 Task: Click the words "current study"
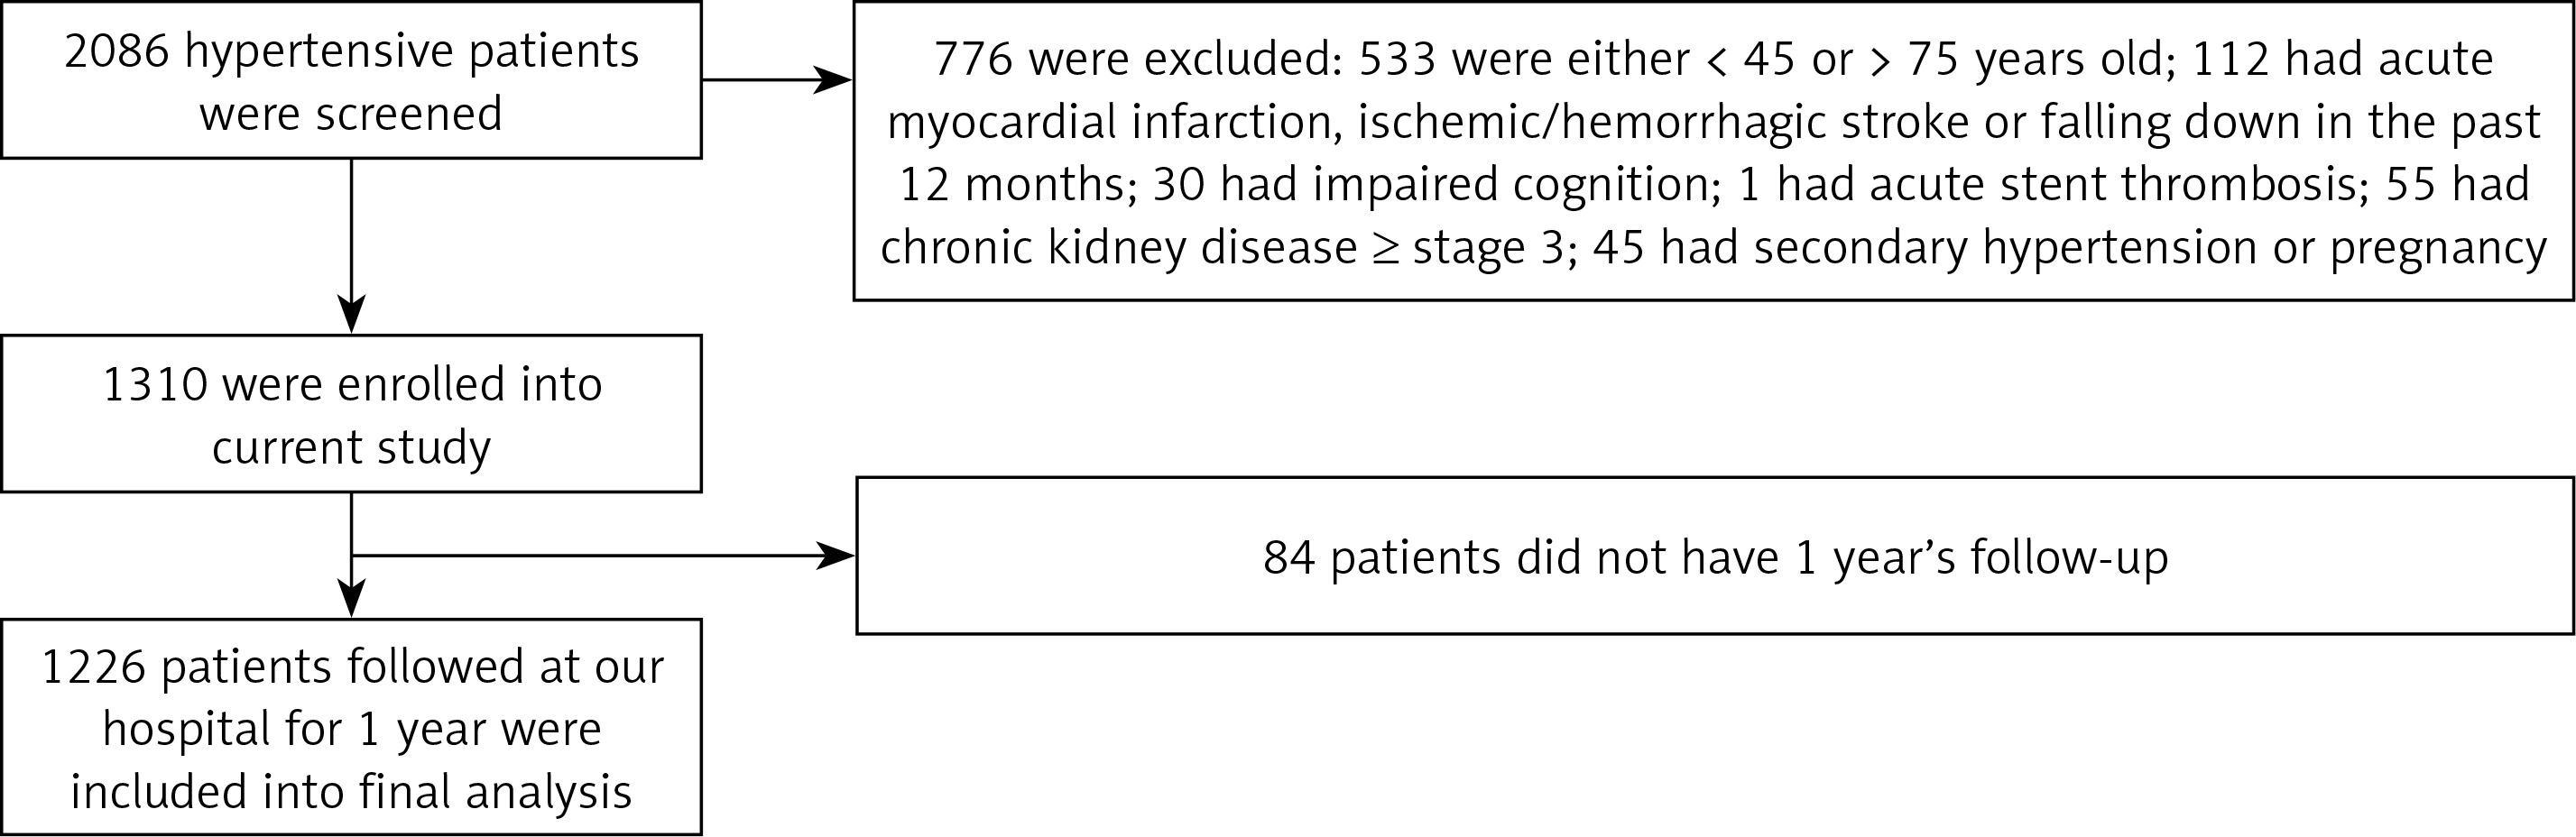coord(351,447)
